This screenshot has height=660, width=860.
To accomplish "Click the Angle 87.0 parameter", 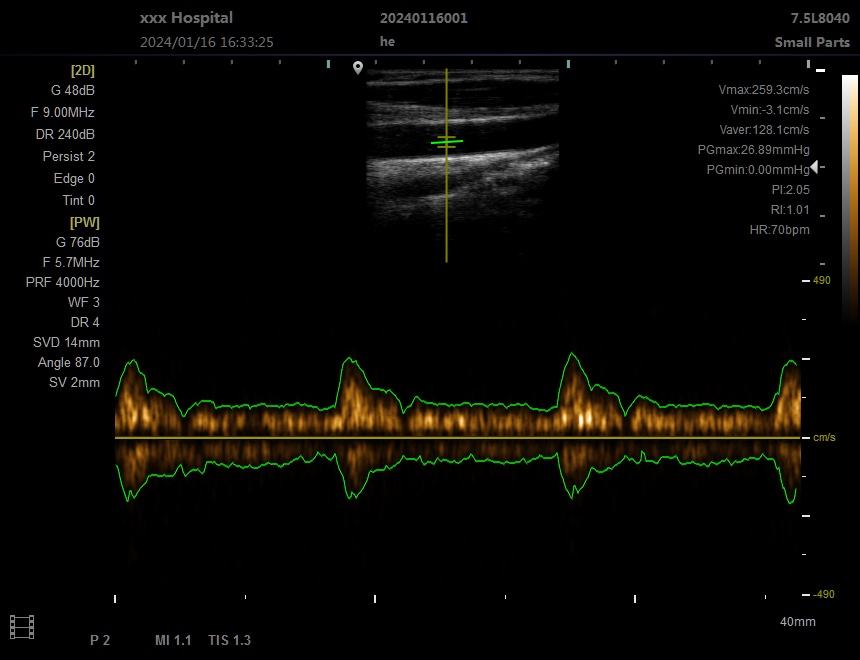I will (69, 362).
